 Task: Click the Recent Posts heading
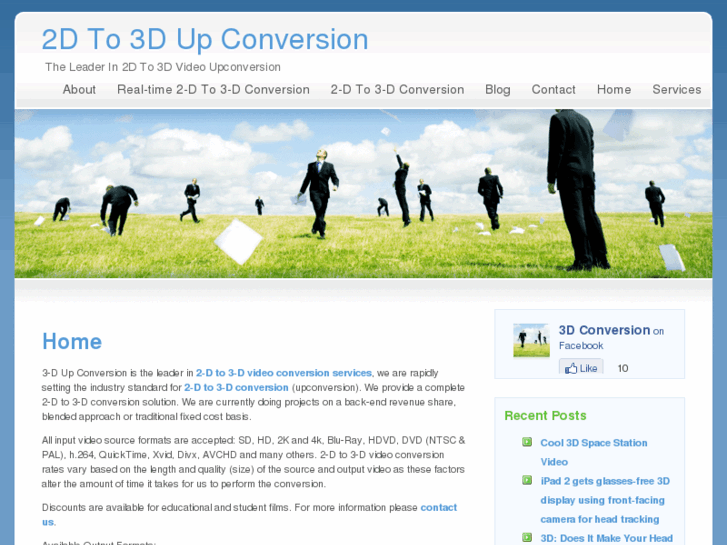pos(545,416)
